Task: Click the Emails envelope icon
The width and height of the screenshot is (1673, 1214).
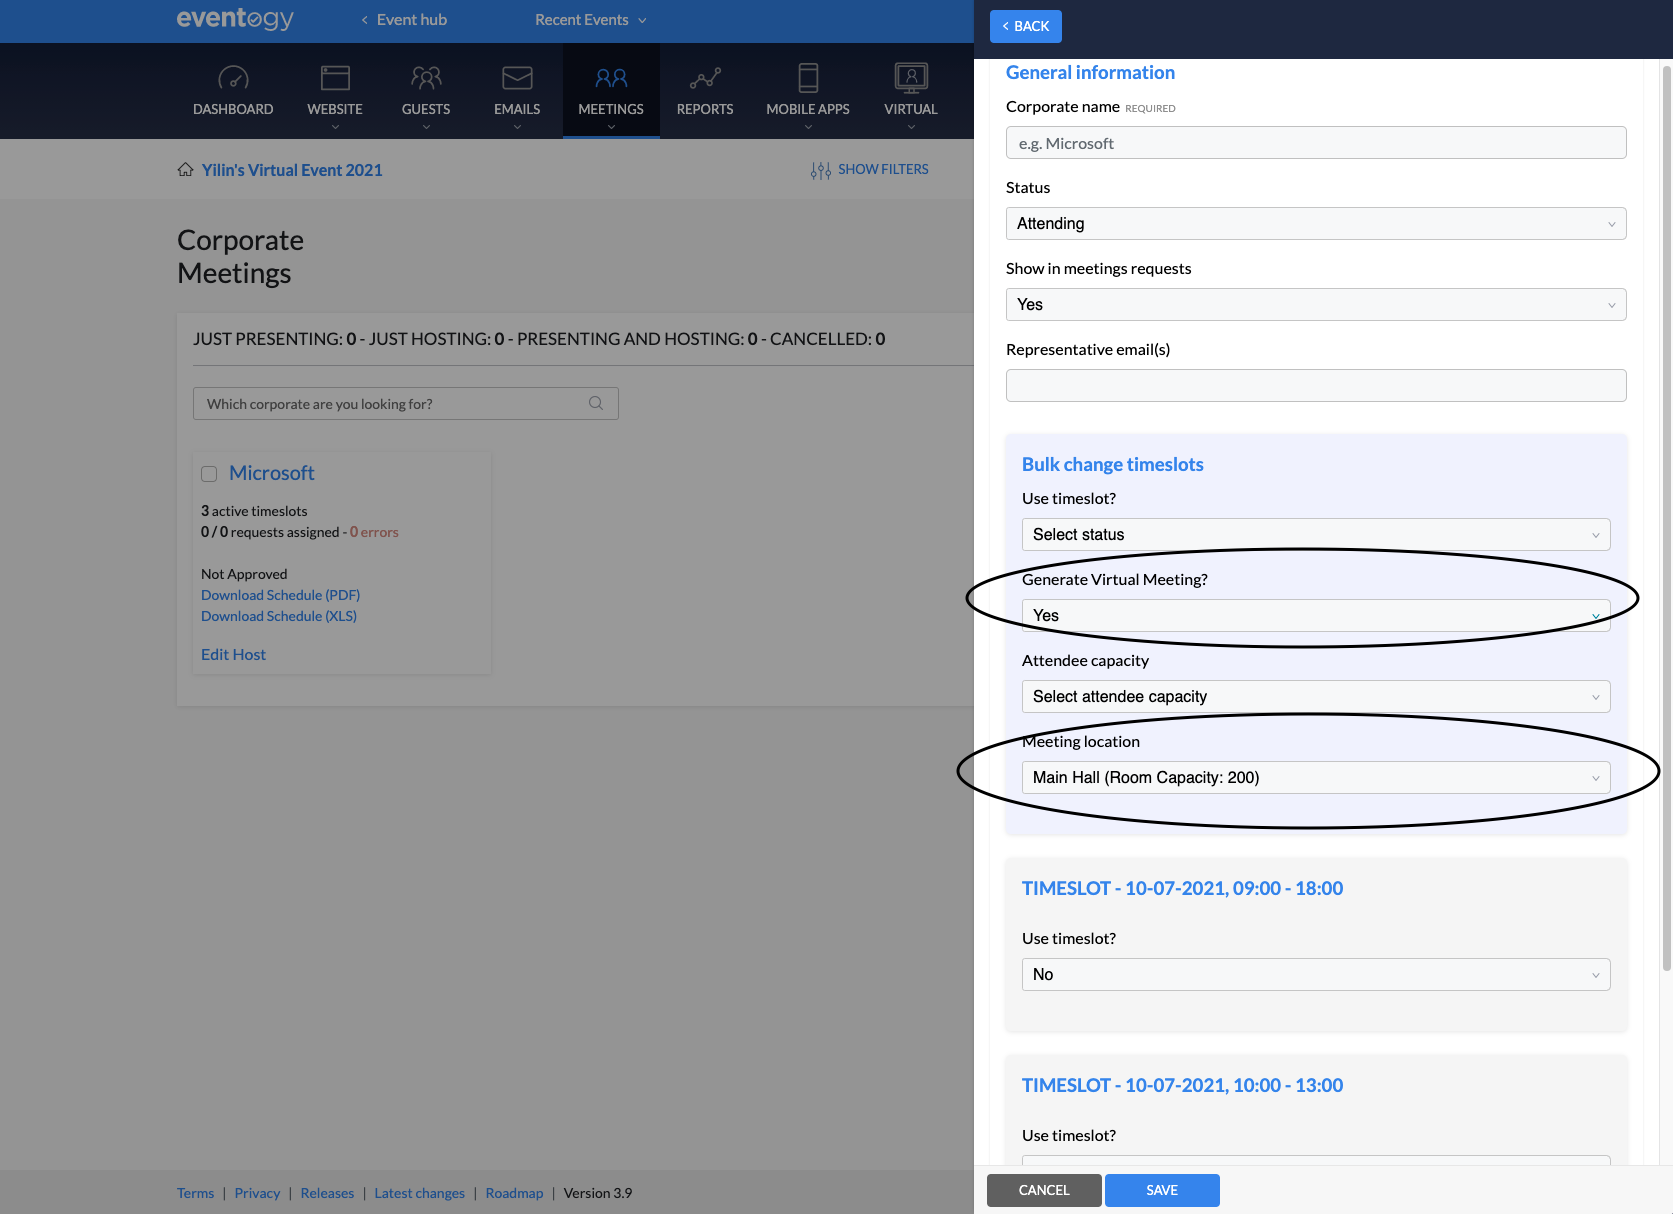Action: [x=517, y=78]
